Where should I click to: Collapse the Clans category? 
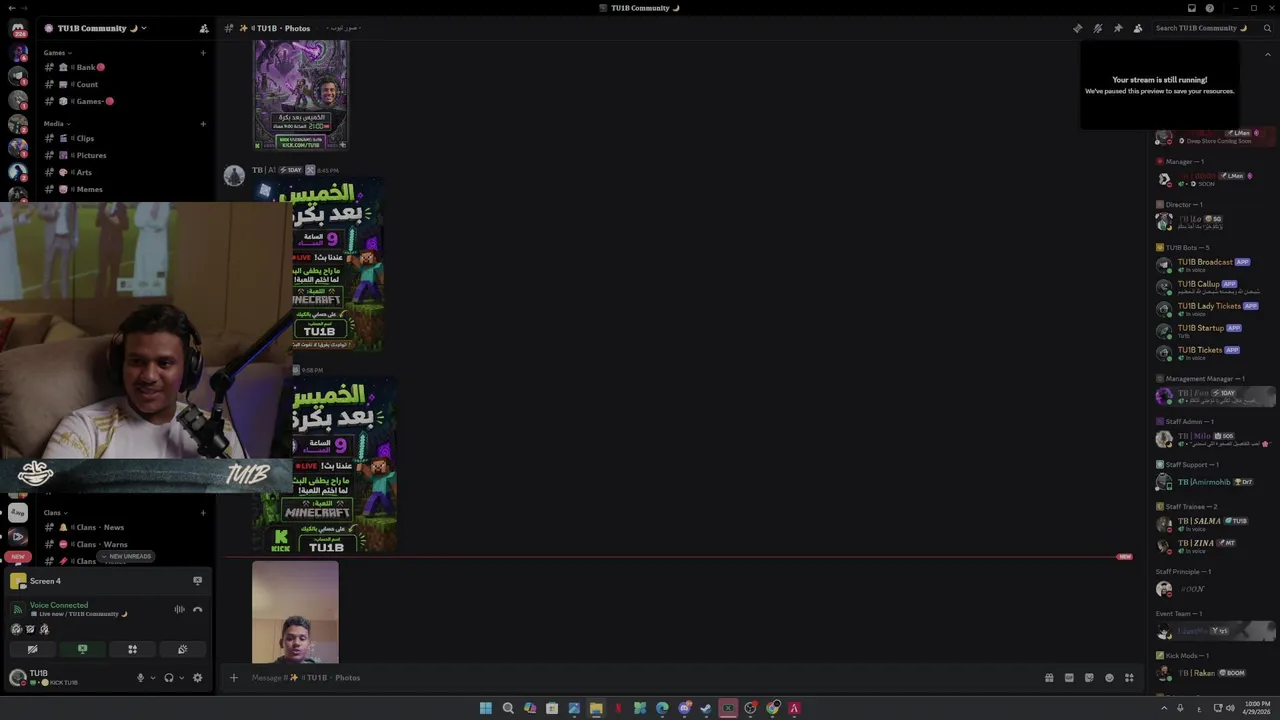55,513
